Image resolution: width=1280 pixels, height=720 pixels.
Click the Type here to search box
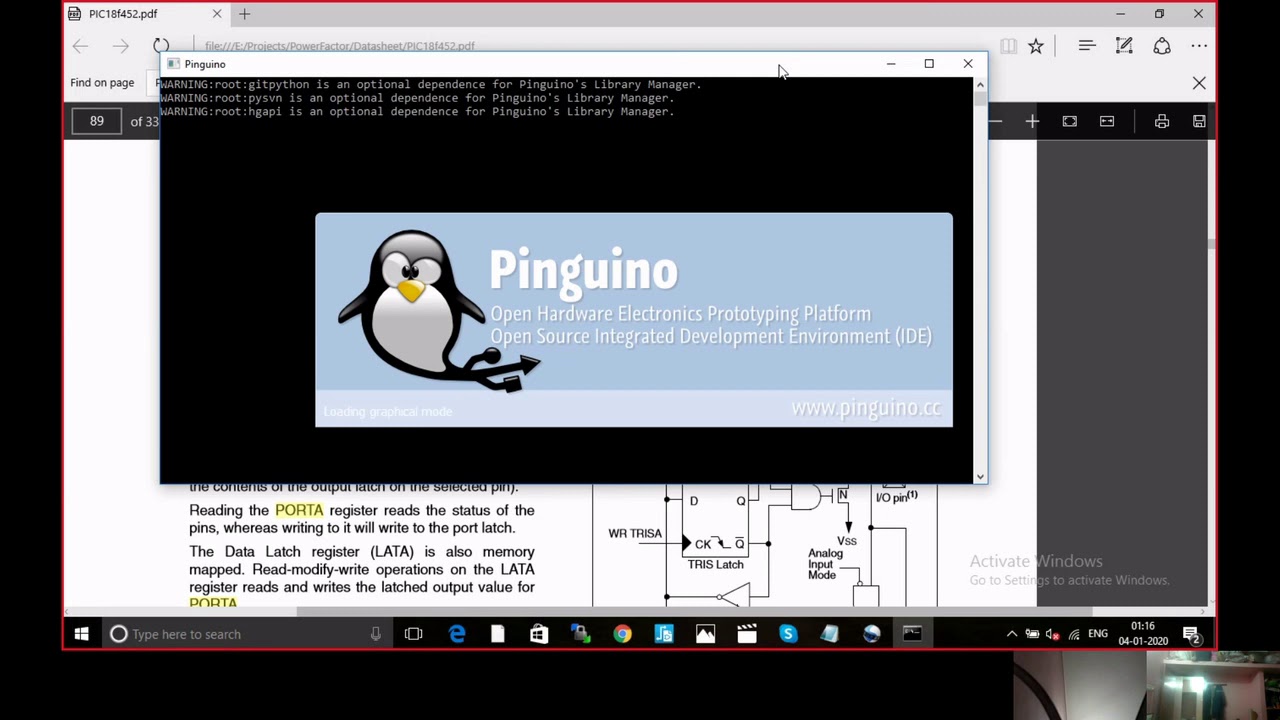pyautogui.click(x=245, y=634)
